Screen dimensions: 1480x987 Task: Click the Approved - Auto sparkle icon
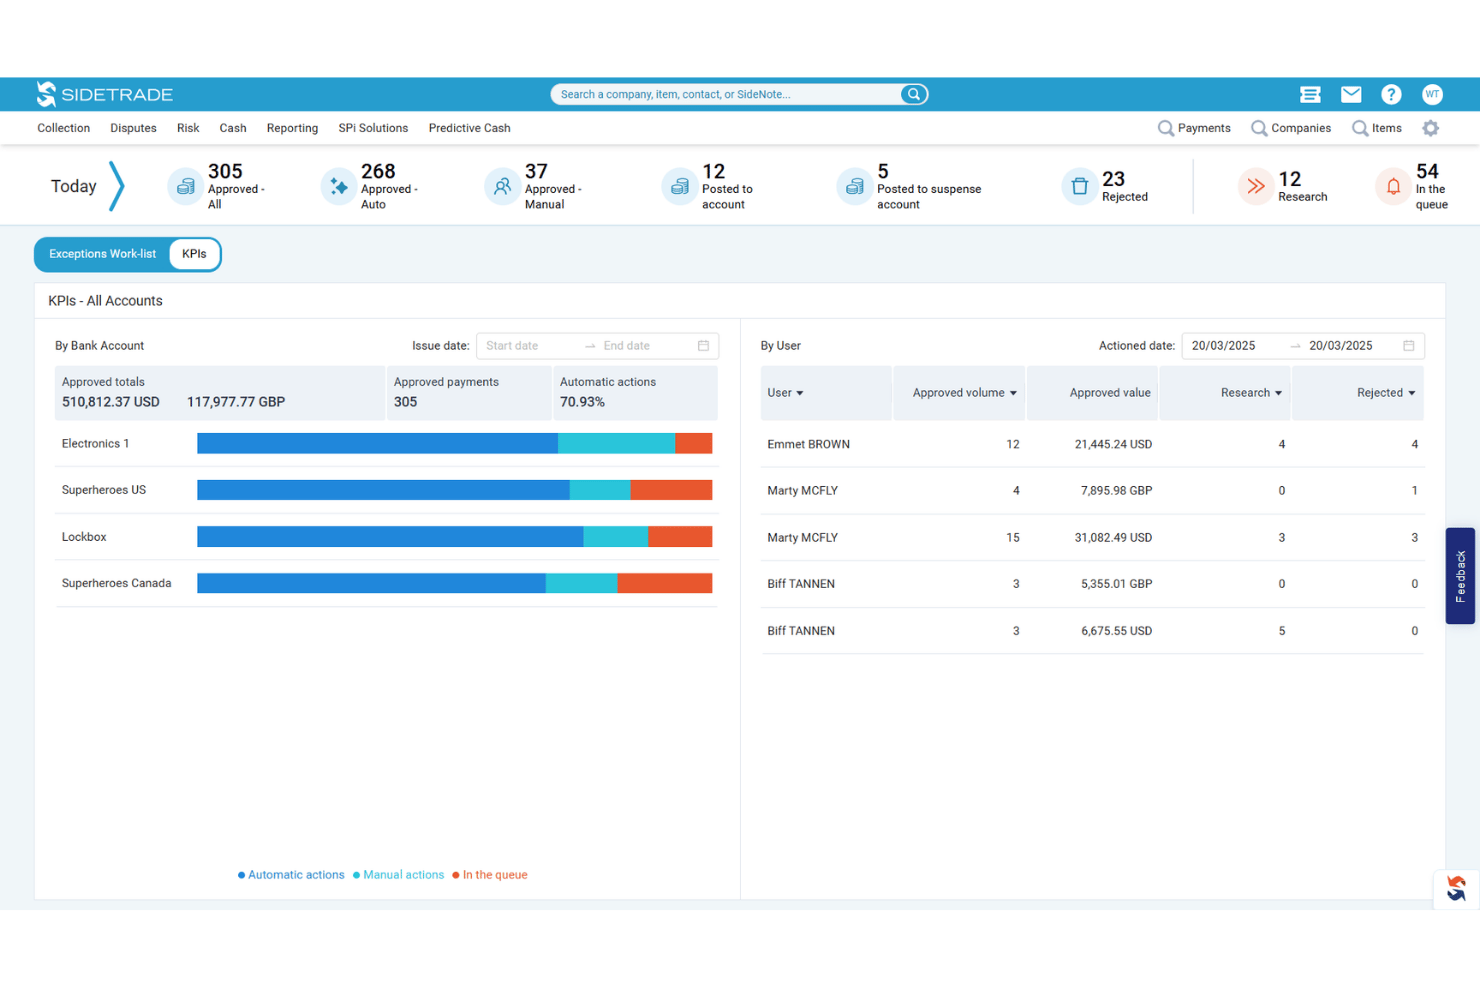click(x=339, y=187)
